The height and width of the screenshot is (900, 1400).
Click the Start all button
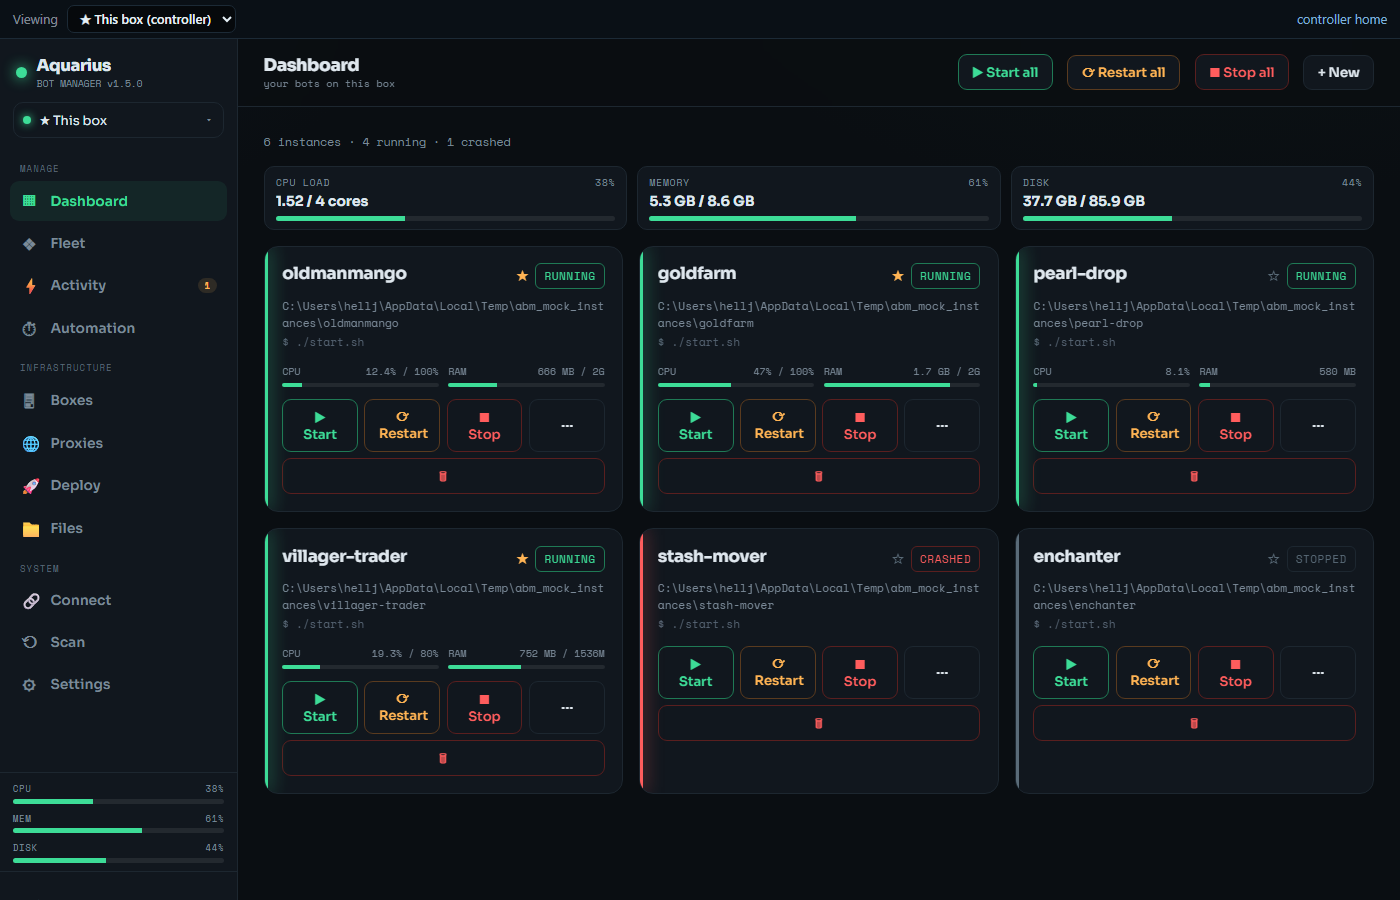[x=1005, y=72]
